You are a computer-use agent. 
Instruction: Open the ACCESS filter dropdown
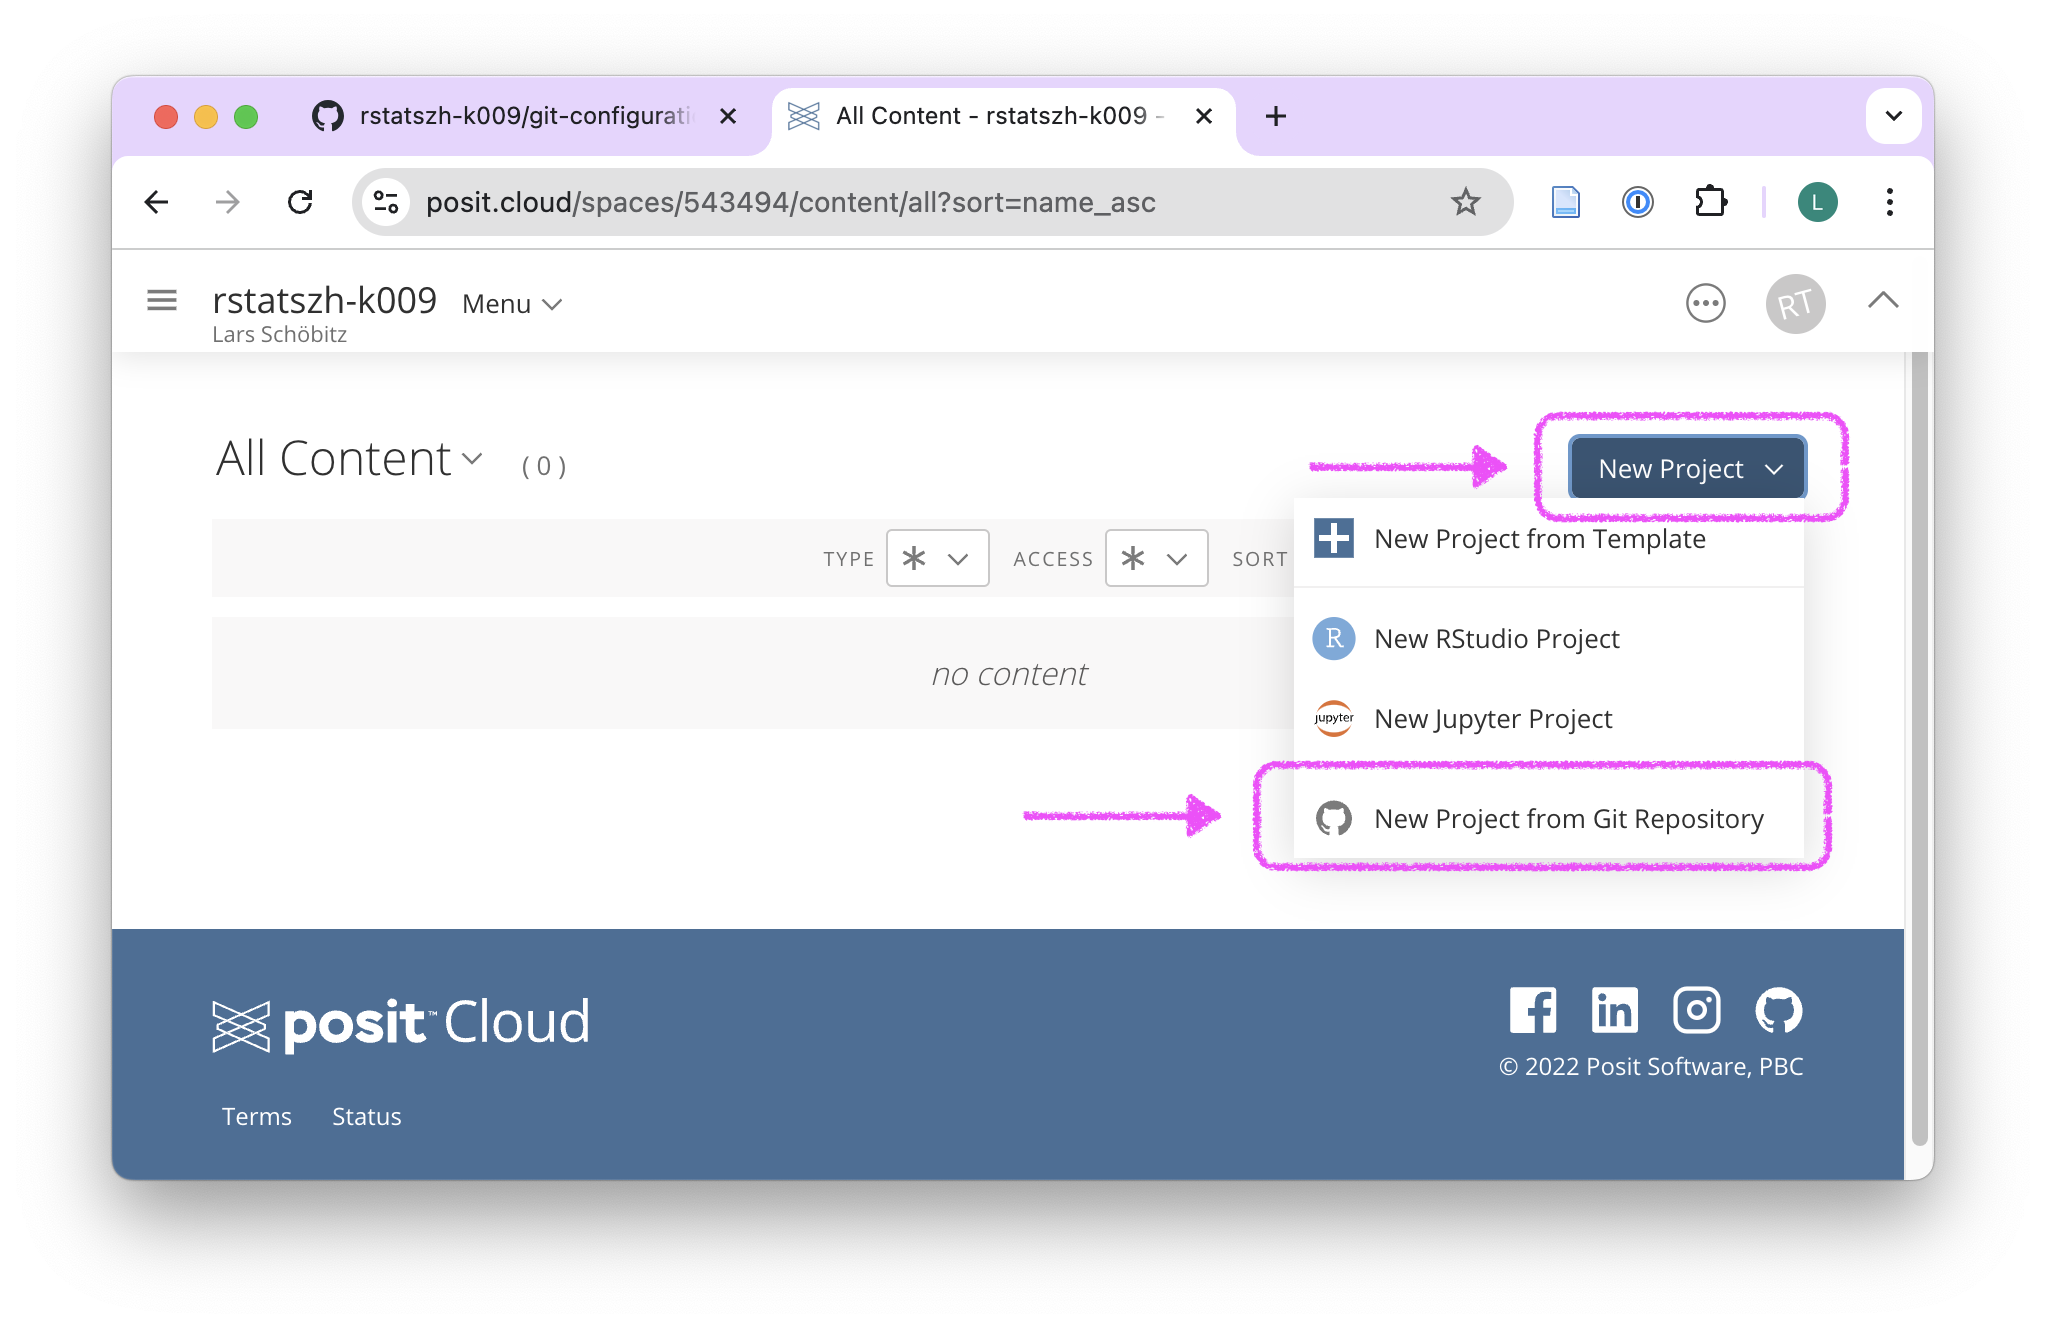pos(1156,558)
